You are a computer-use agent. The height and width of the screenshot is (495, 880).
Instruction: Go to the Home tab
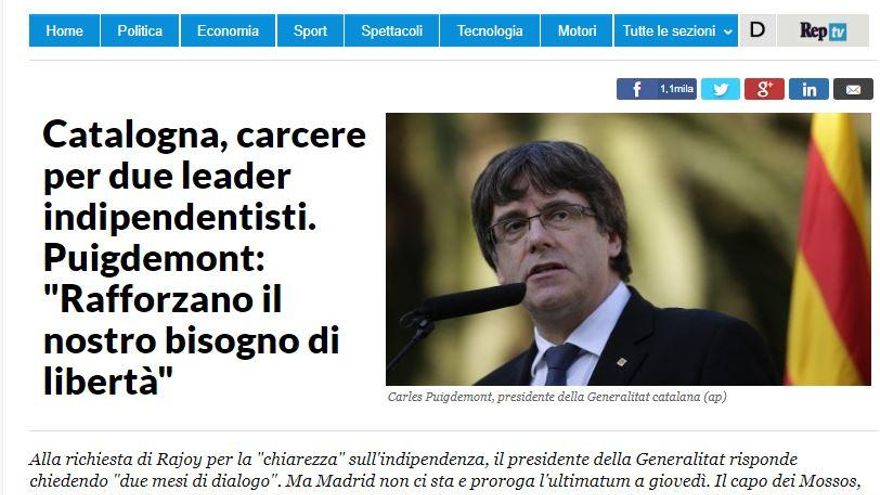coord(65,30)
